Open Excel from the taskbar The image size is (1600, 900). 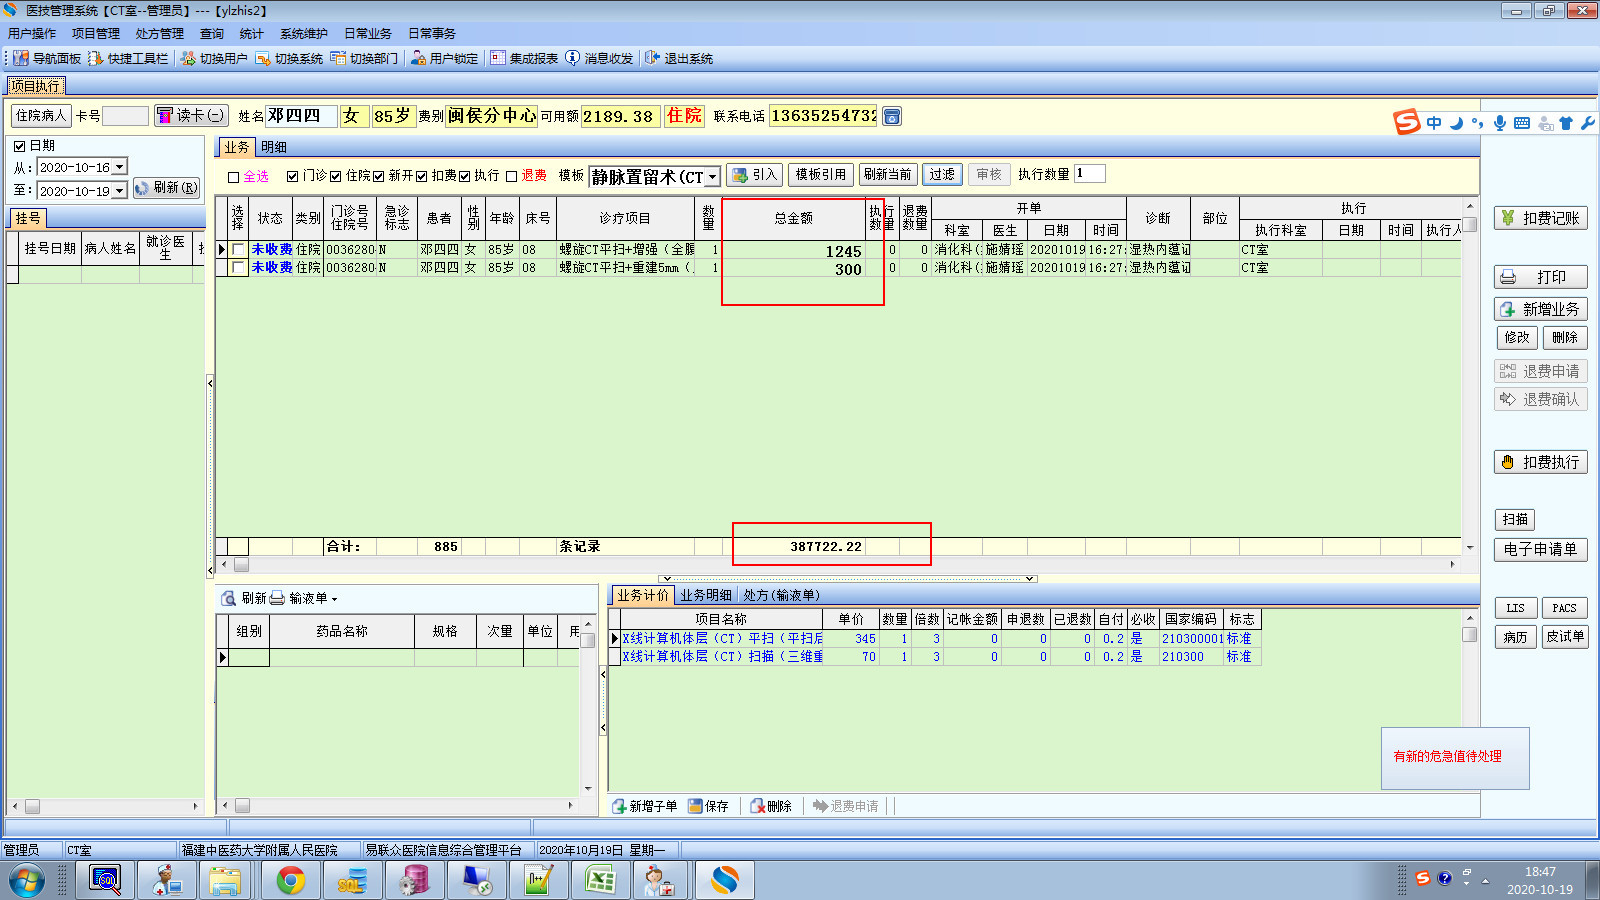click(601, 880)
